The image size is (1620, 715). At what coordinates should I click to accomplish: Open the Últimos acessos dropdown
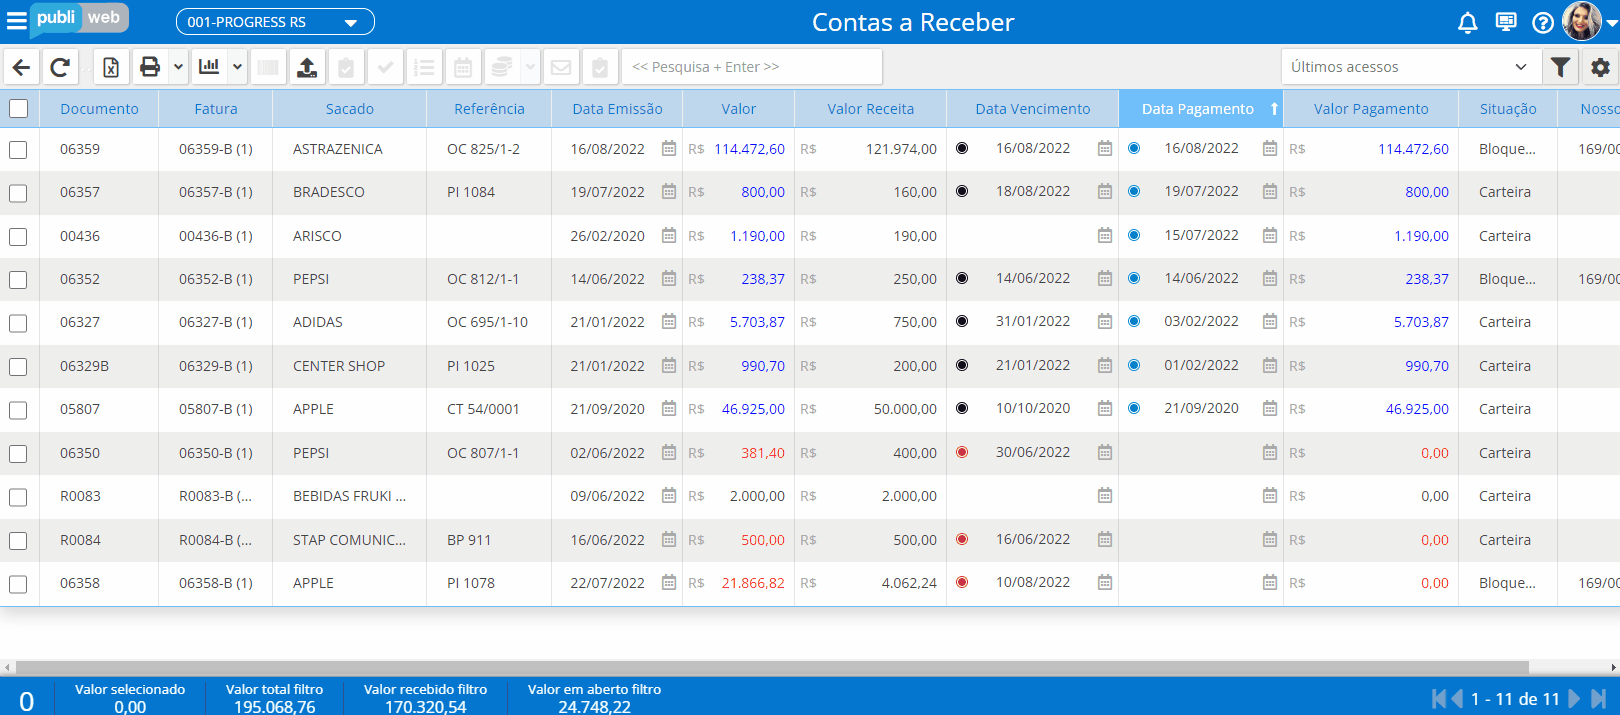click(x=1409, y=67)
